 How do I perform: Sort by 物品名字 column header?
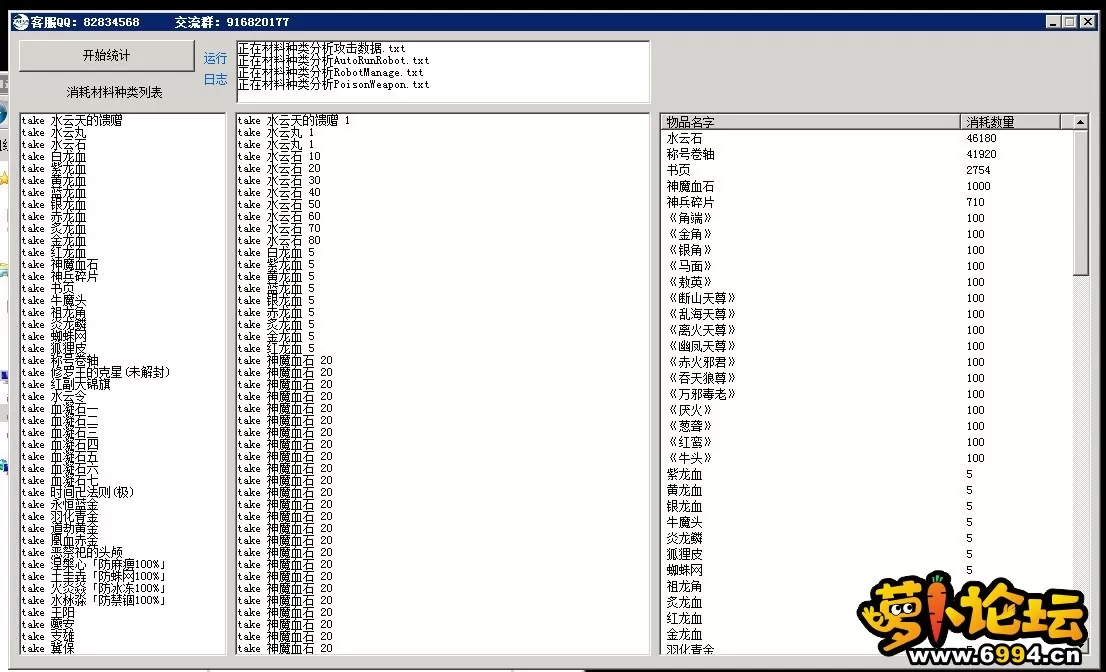(x=810, y=122)
